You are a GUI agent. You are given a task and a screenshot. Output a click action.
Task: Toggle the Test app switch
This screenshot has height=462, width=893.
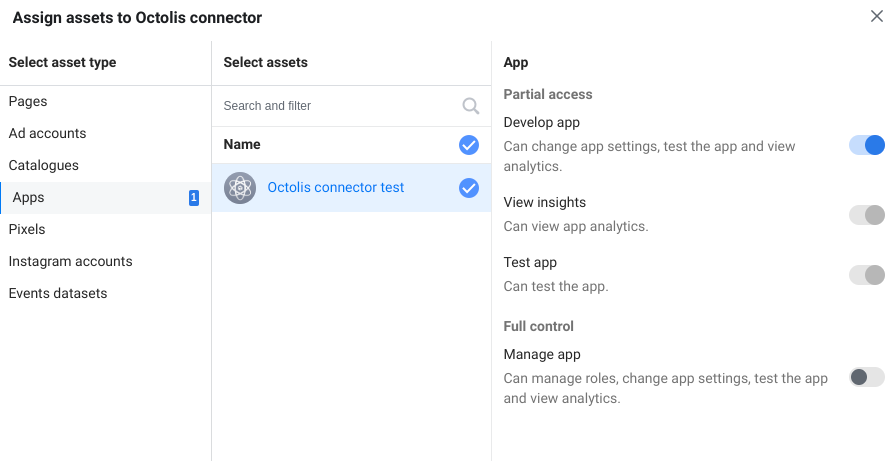tap(867, 275)
